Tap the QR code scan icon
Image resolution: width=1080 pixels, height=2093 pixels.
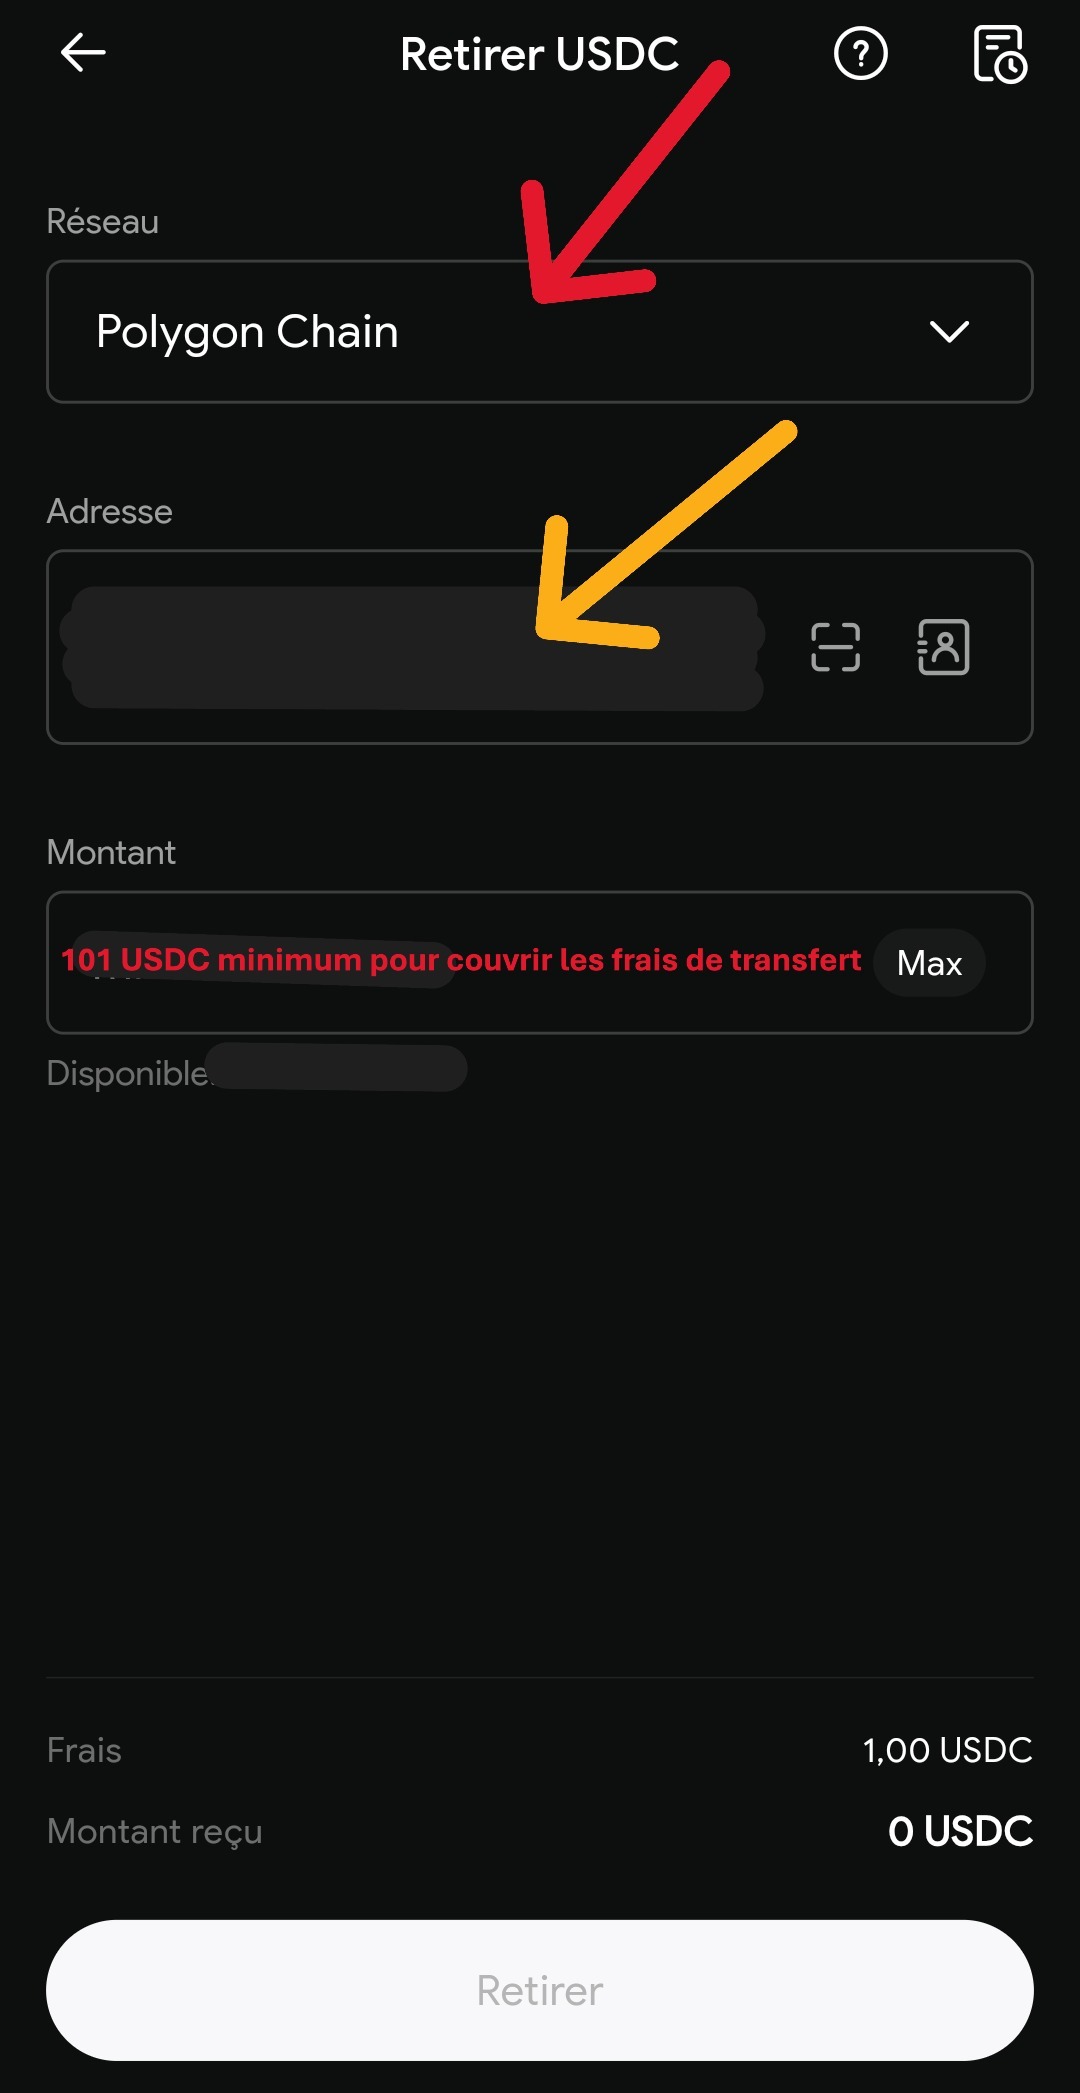(x=835, y=647)
